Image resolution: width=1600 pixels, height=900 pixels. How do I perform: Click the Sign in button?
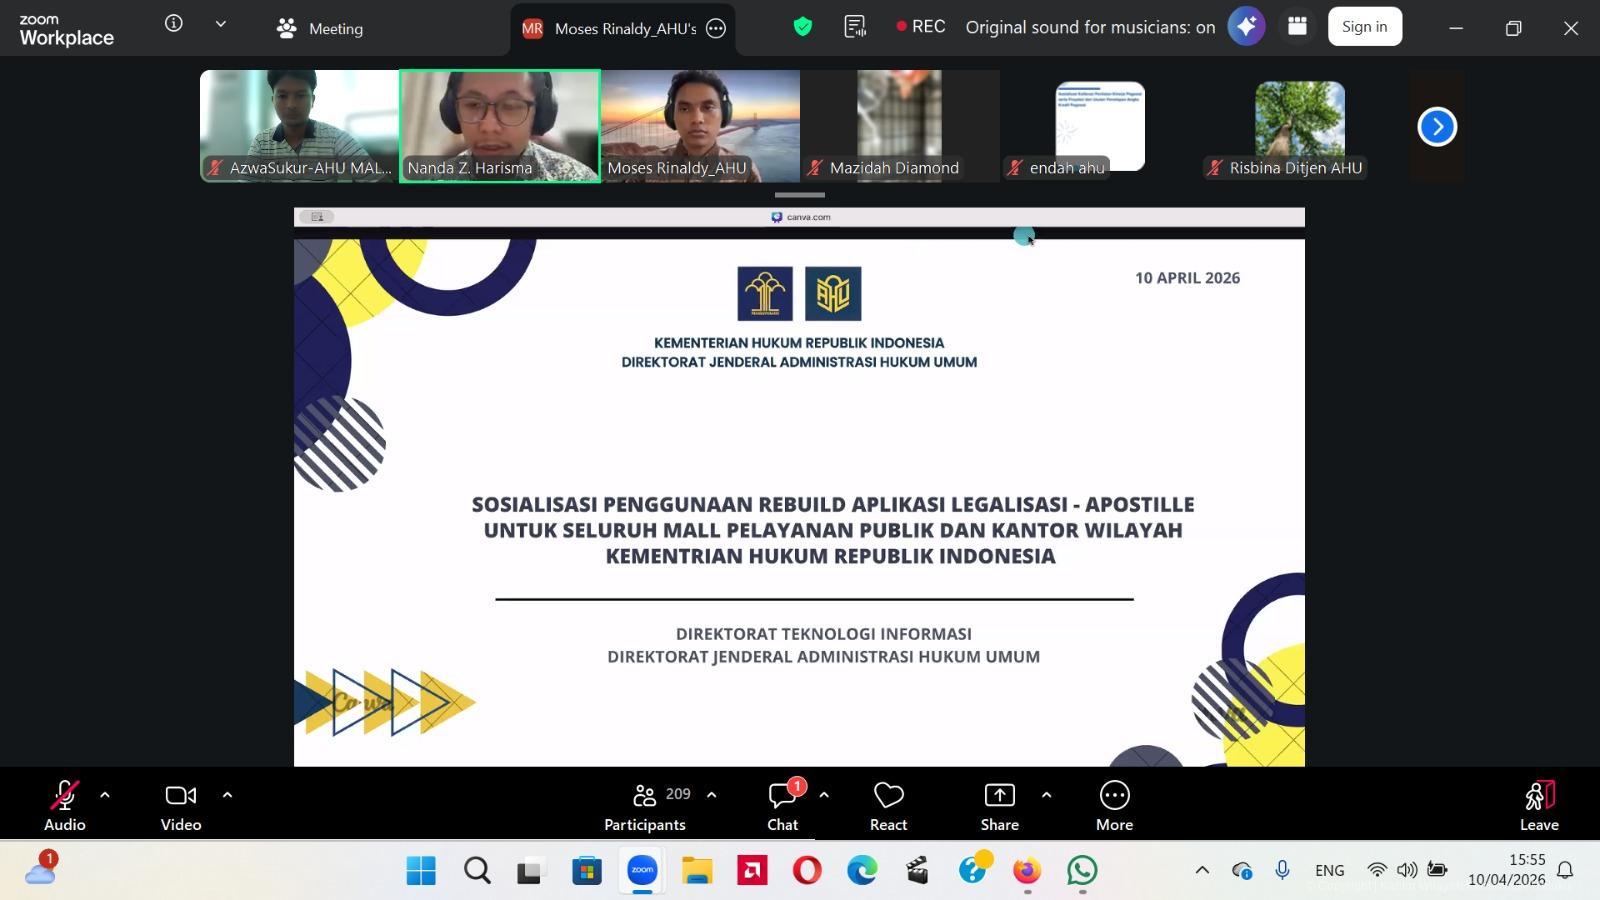click(x=1364, y=27)
